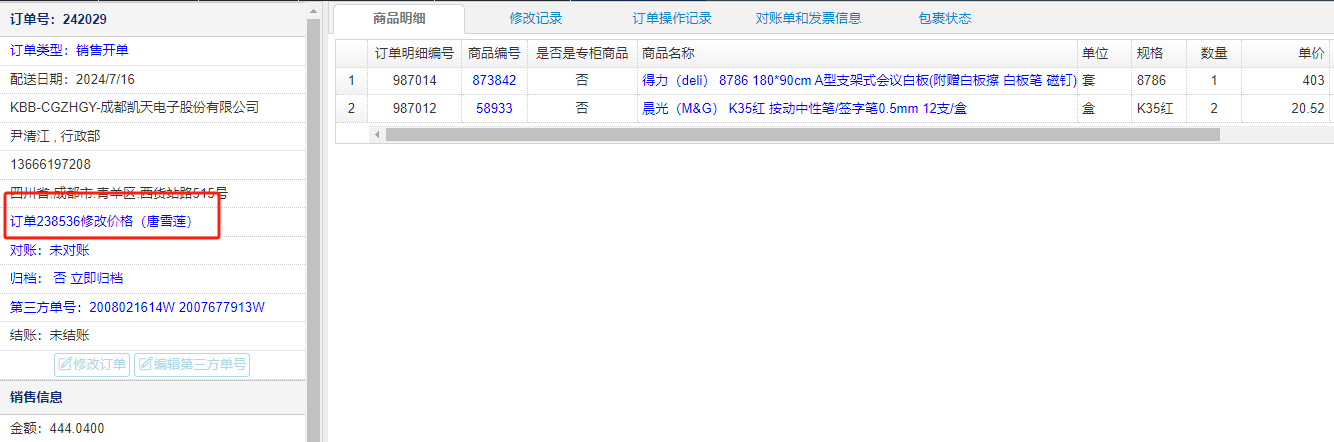Click the left scroll arrow of table scrollbar
The image size is (1334, 442).
(377, 134)
